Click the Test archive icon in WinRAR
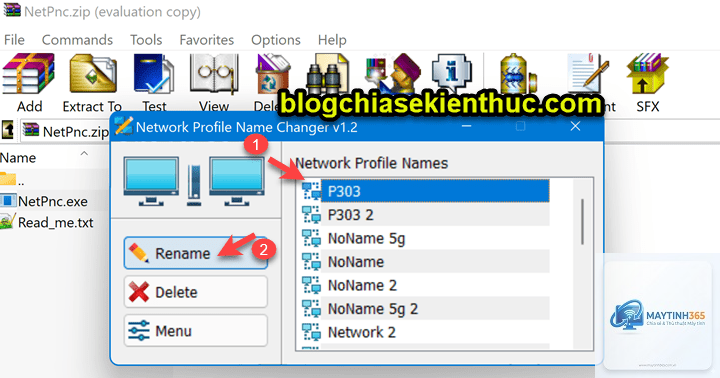Screen dimensions: 720x378 tap(154, 73)
